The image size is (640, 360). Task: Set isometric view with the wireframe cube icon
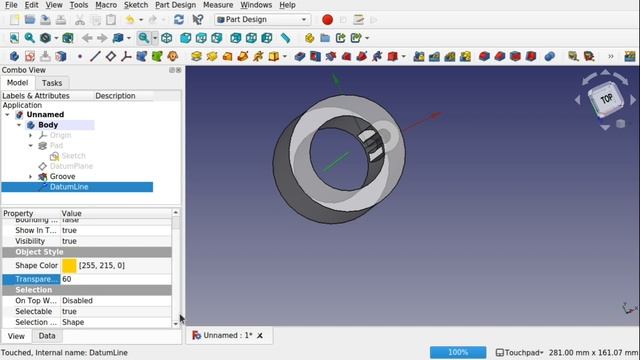pos(167,38)
